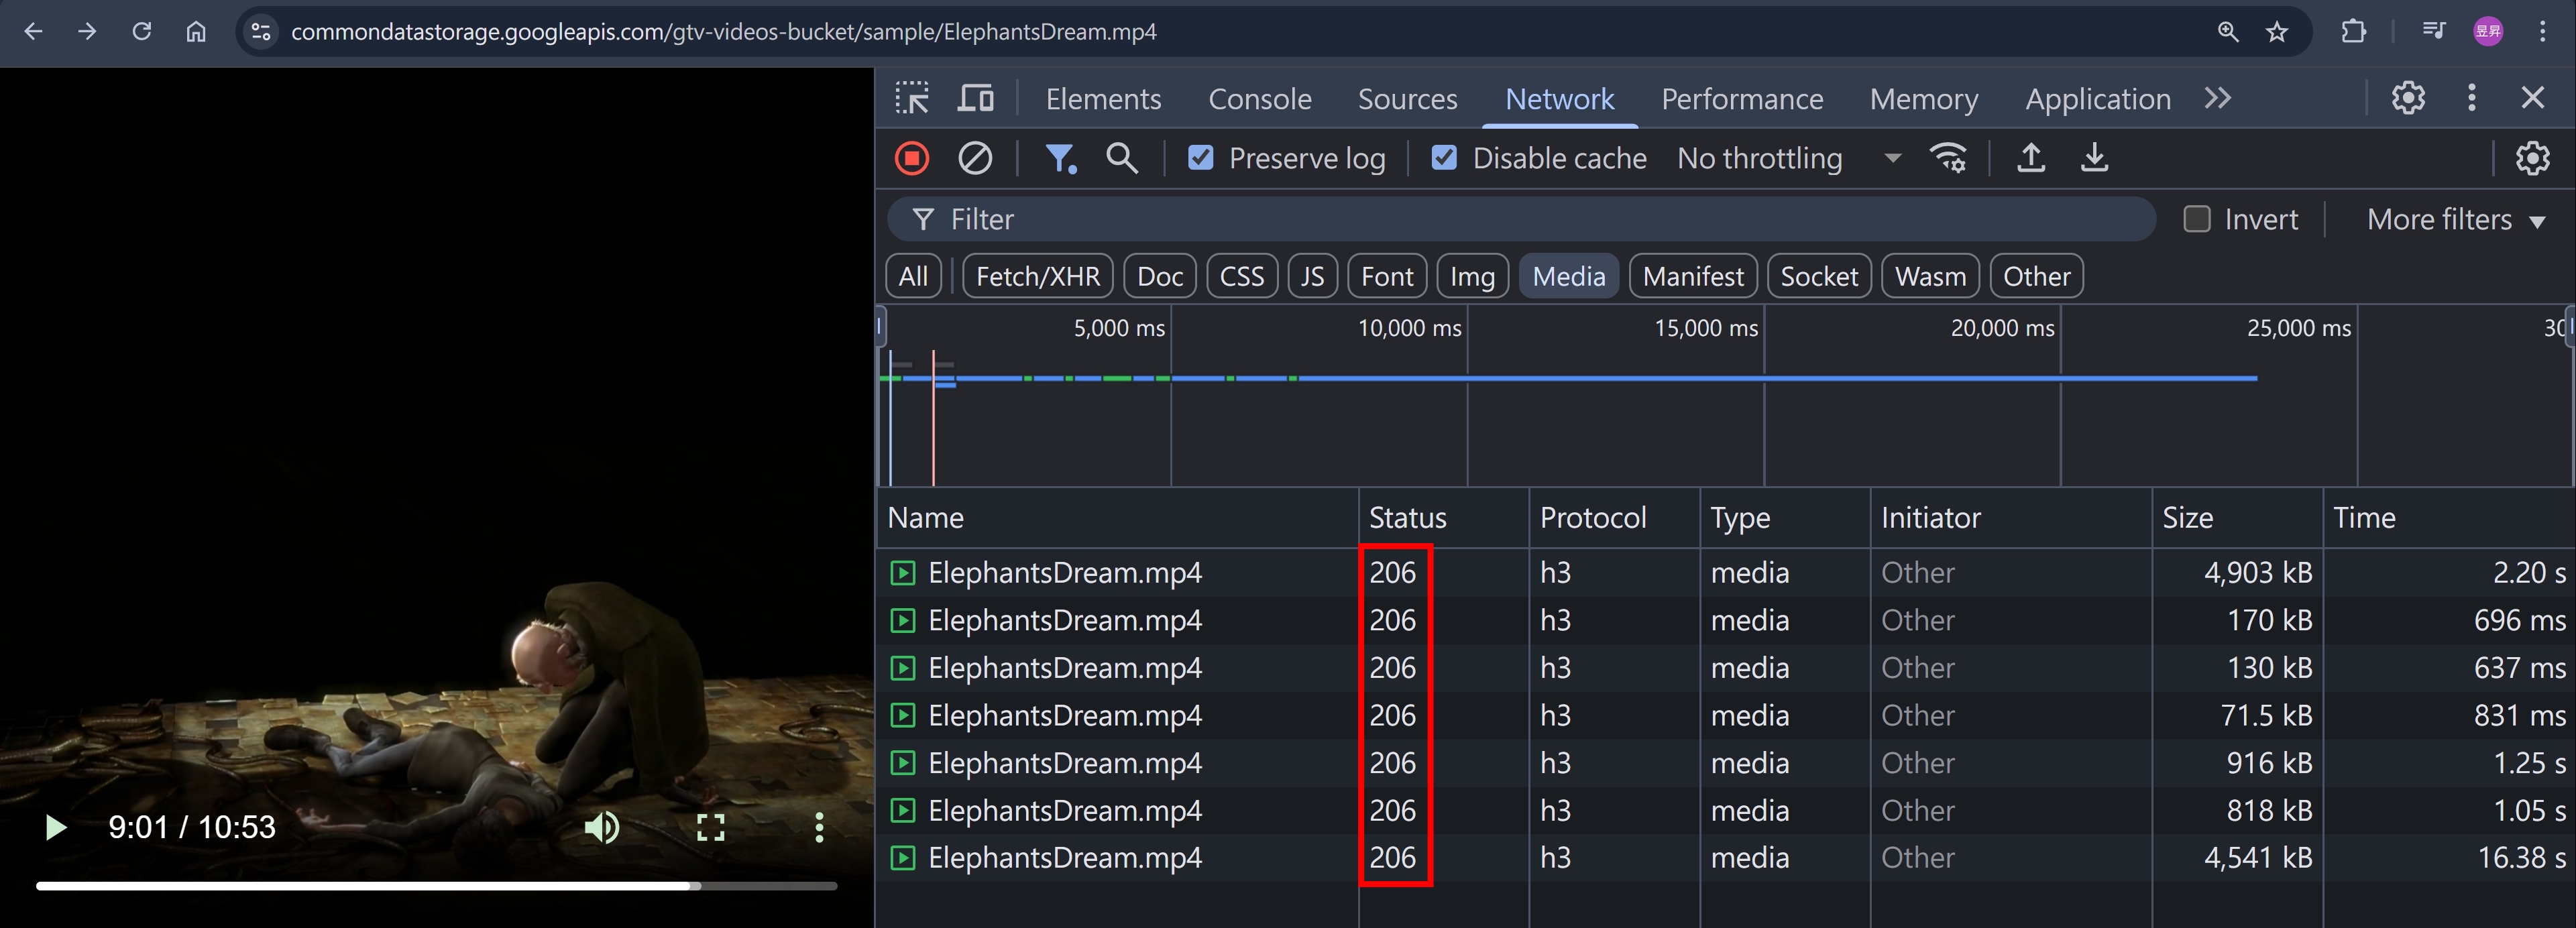Filter requests by JS
This screenshot has width=2576, height=928.
[x=1312, y=276]
